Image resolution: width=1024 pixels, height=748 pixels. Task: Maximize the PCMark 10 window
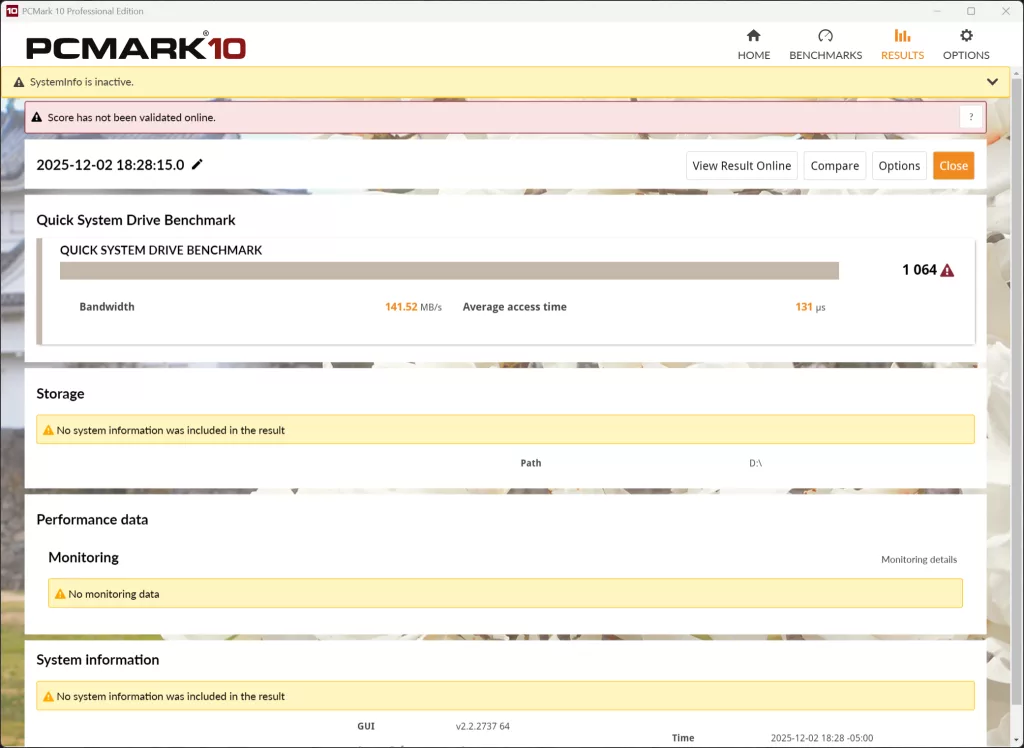tap(970, 11)
